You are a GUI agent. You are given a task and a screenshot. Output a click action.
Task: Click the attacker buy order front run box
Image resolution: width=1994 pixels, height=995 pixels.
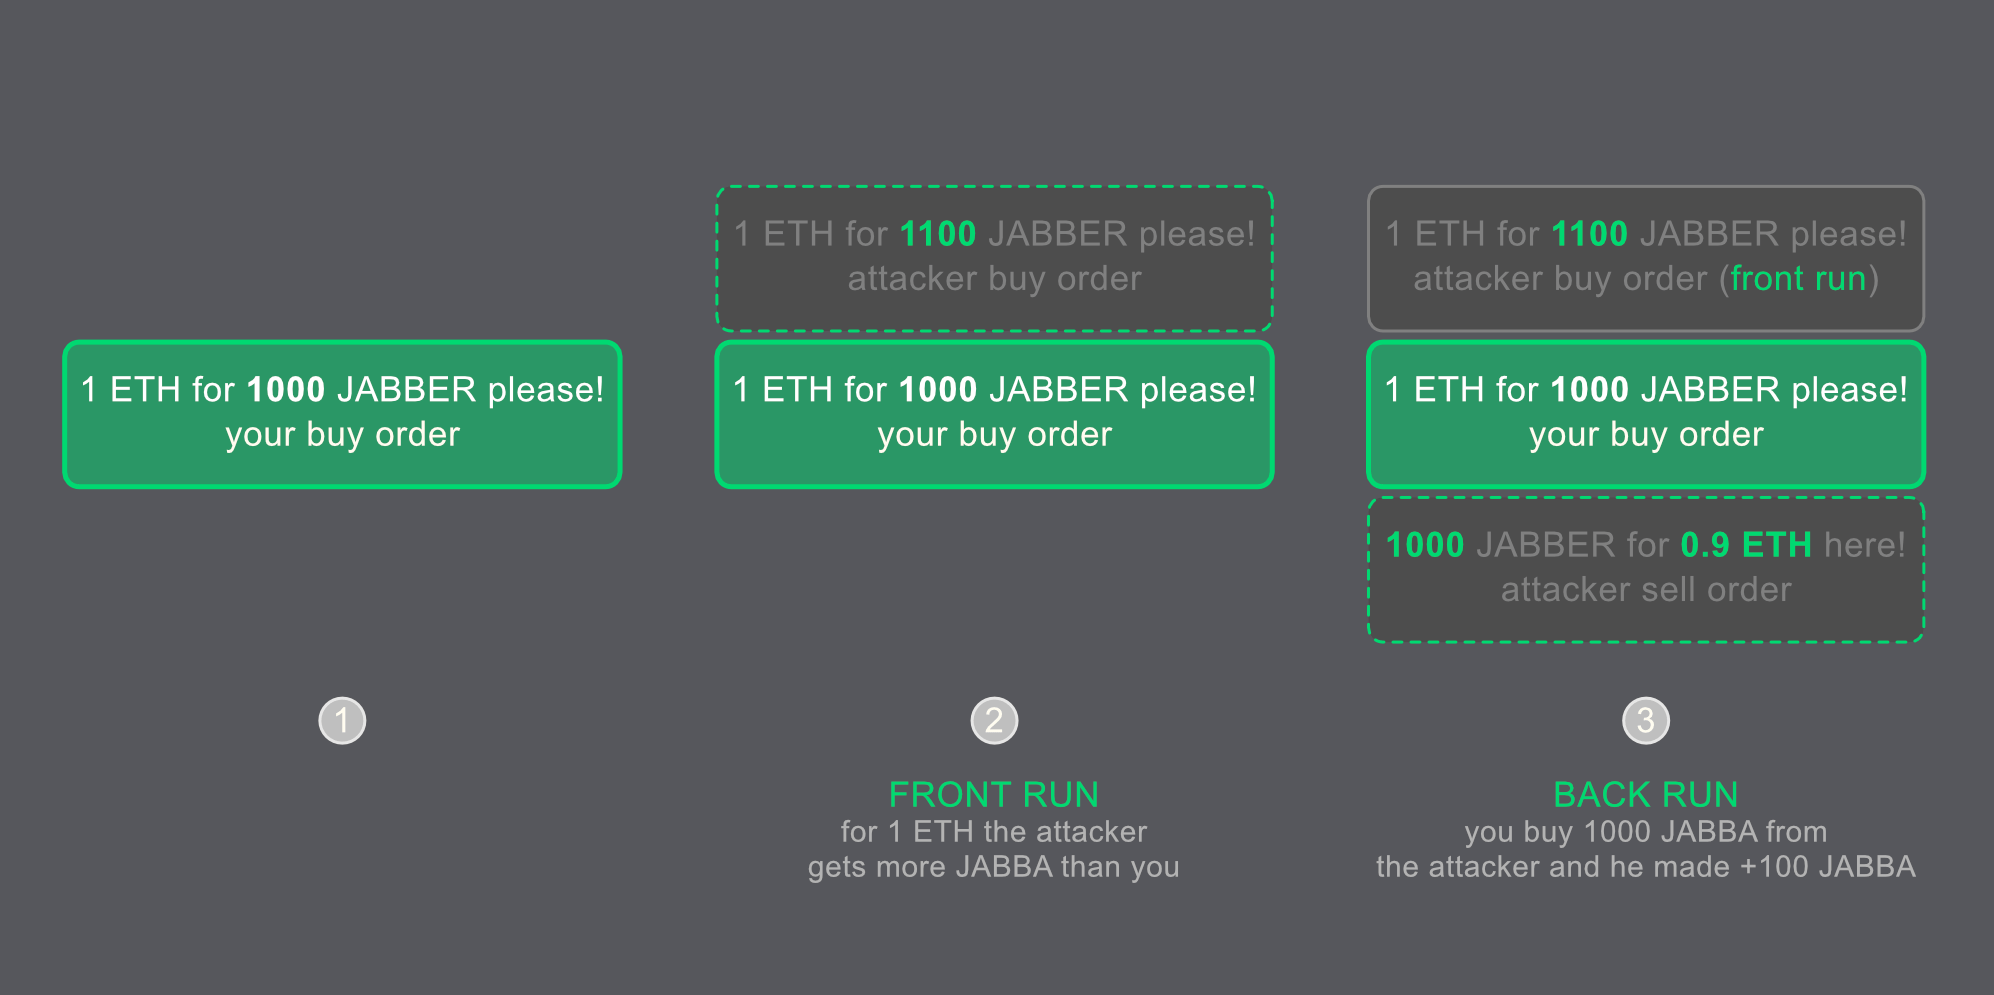(x=1646, y=258)
